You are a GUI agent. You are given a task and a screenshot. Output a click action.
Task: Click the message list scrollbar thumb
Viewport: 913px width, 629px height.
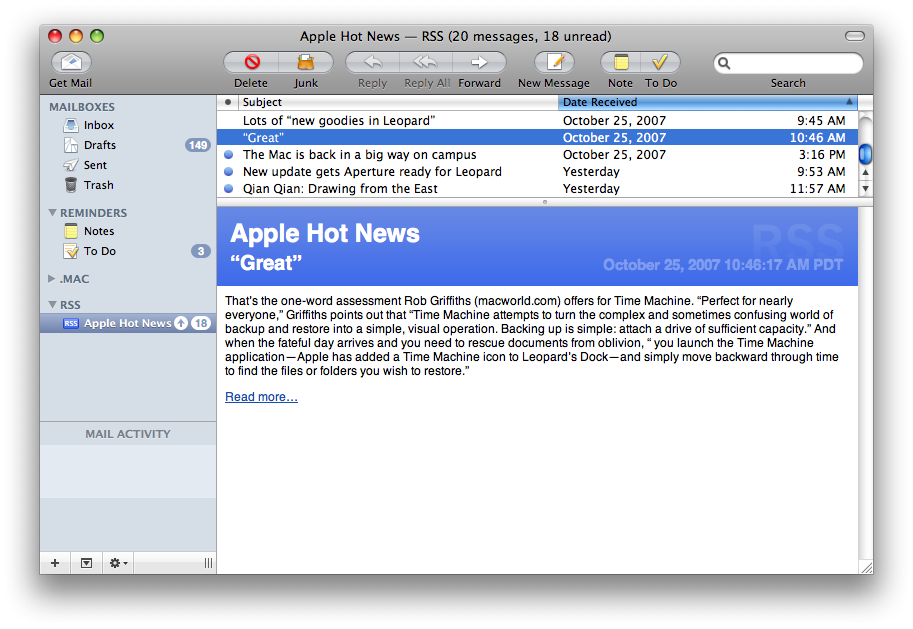tap(865, 154)
